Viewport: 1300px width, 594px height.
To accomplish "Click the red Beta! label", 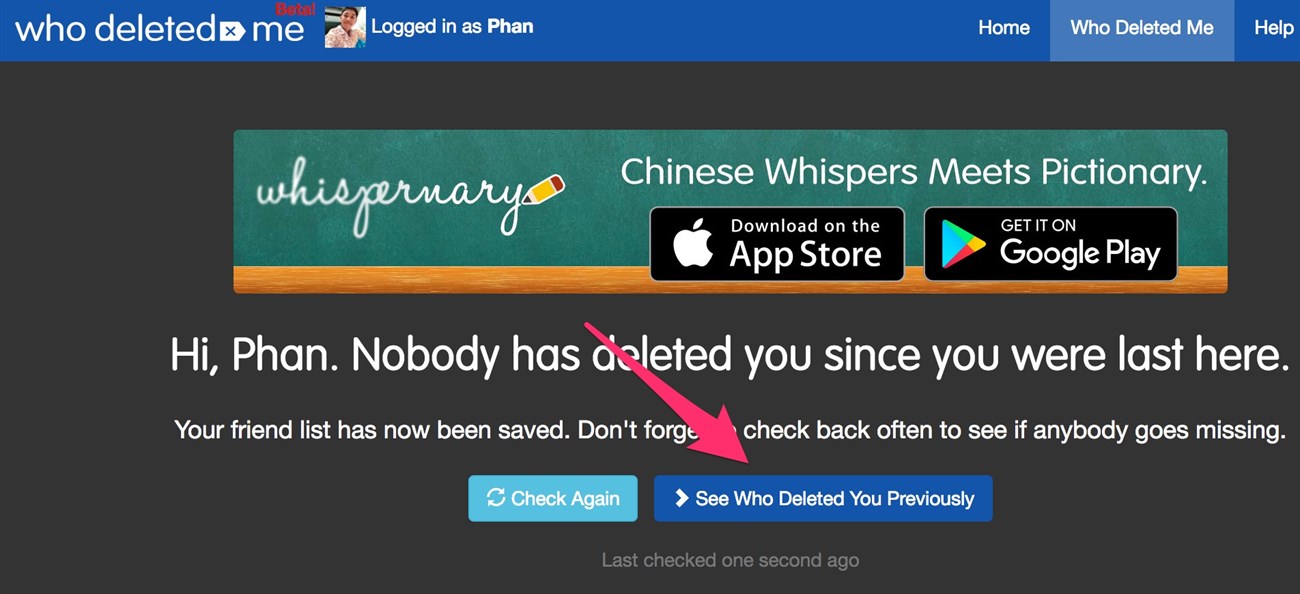I will point(295,9).
